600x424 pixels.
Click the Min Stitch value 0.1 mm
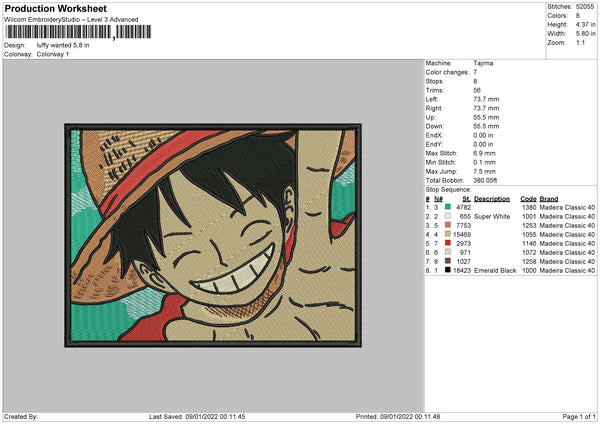[484, 163]
